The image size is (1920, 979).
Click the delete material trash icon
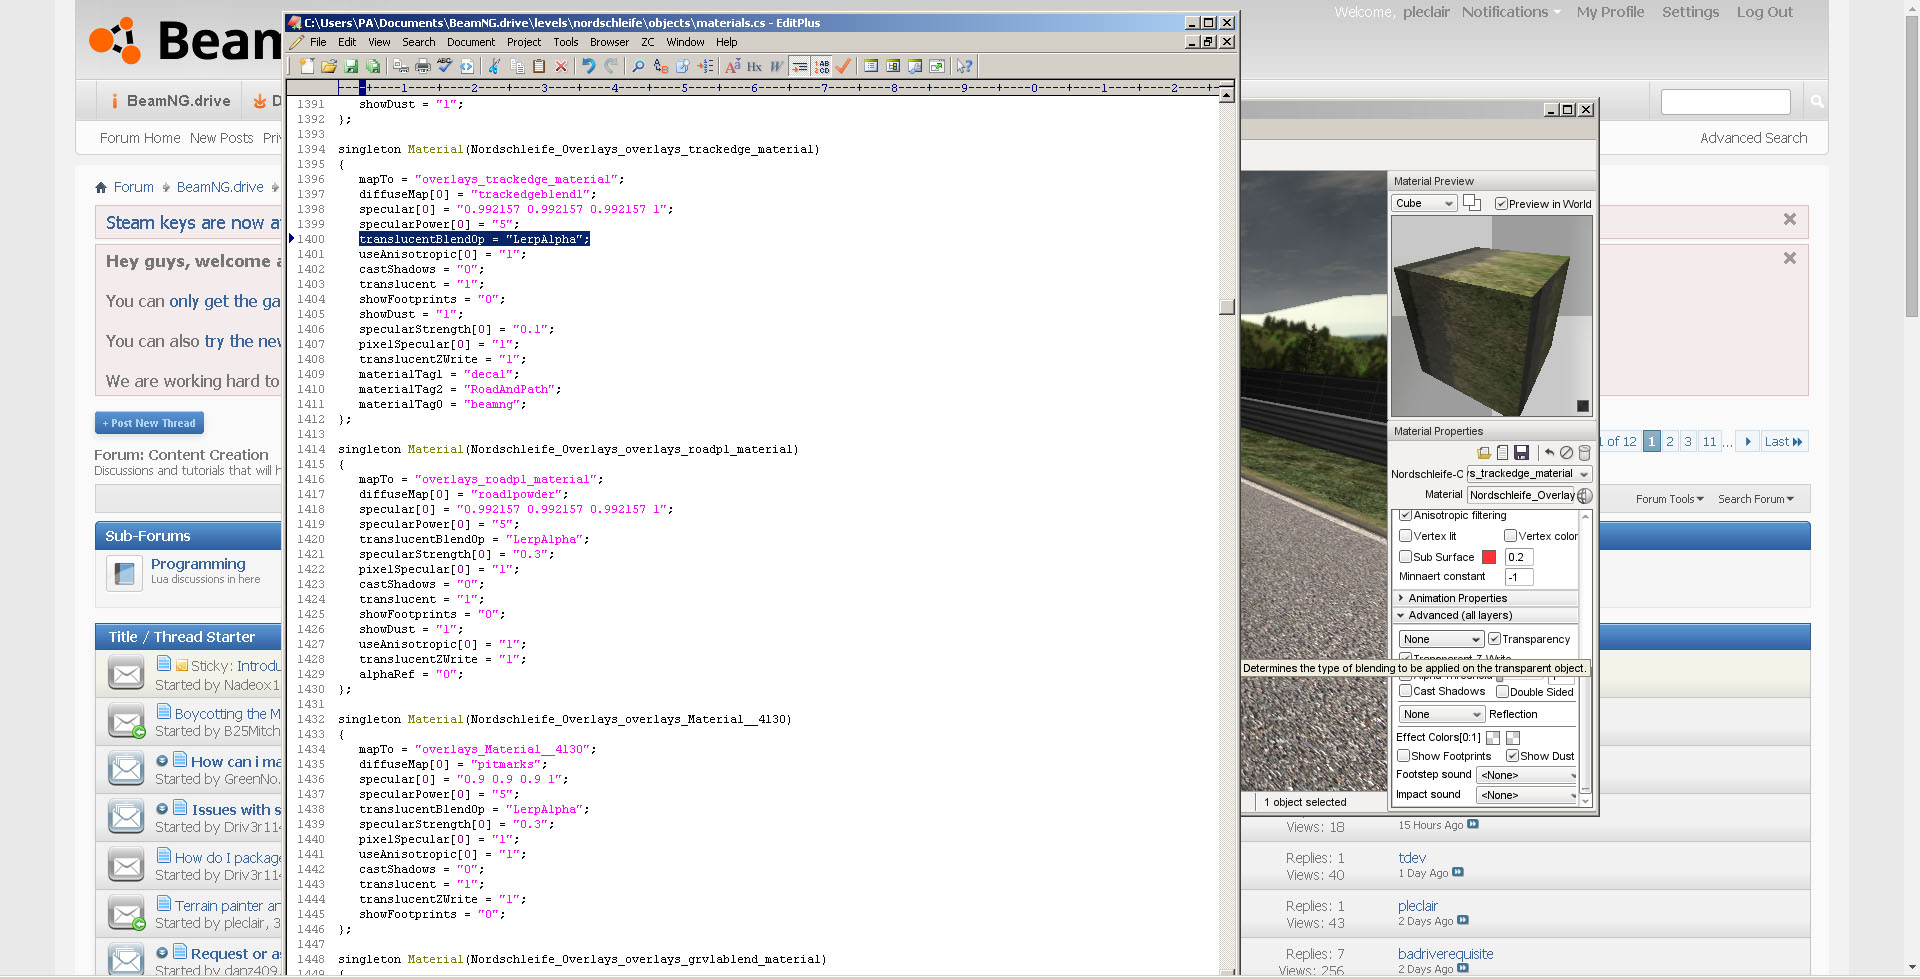tap(1584, 453)
